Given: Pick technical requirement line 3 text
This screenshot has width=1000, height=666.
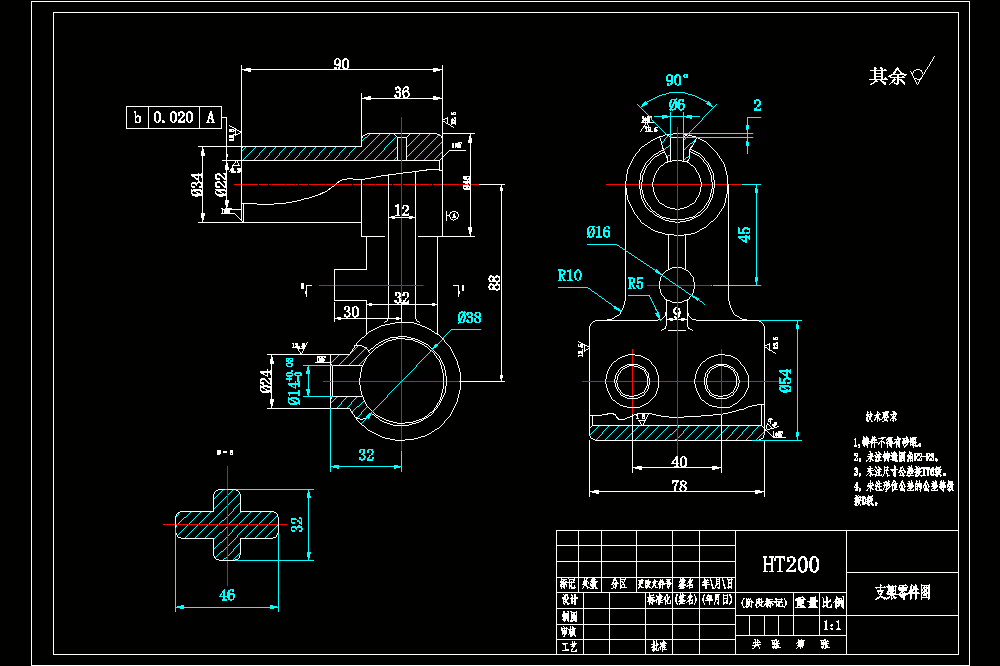Looking at the screenshot, I should click(x=901, y=472).
